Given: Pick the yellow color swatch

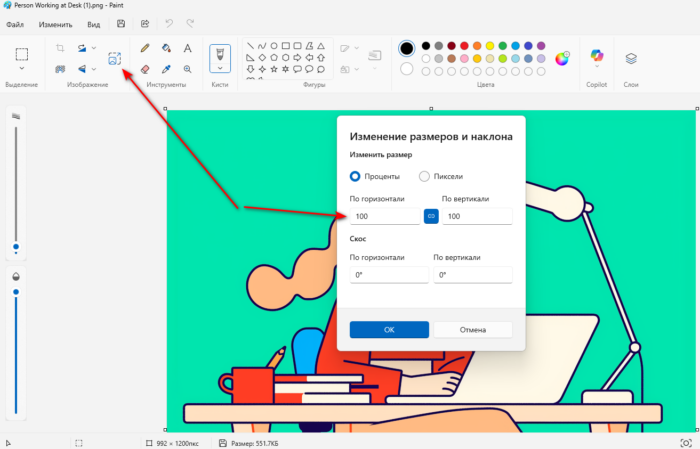Looking at the screenshot, I should pos(490,46).
